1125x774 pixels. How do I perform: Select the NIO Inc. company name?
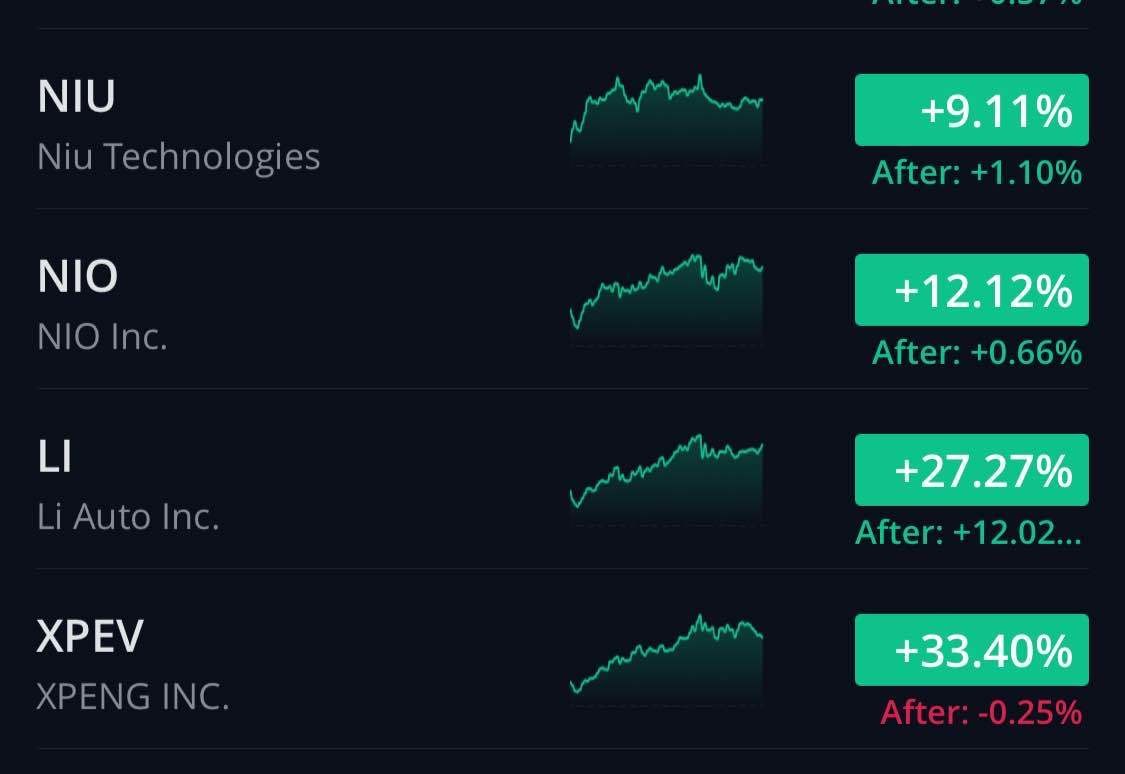(102, 337)
